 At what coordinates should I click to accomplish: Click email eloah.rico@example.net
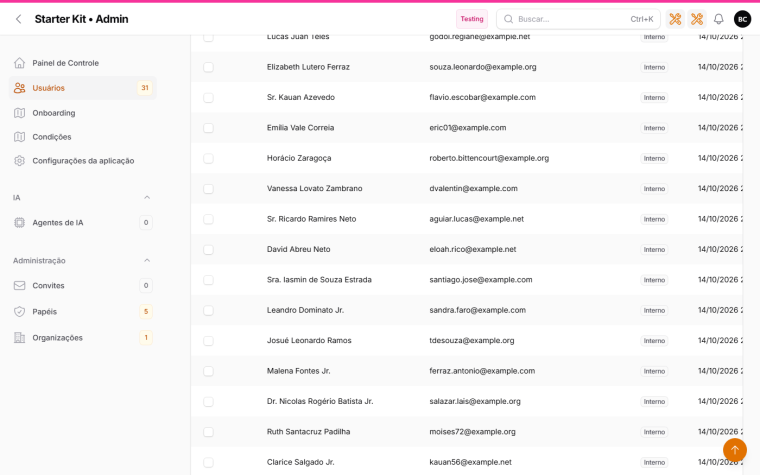click(473, 249)
